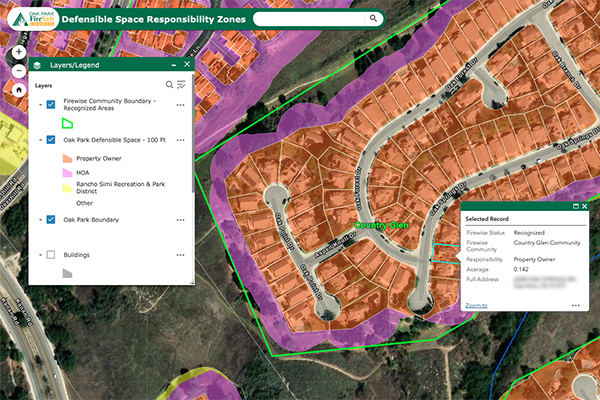Minimize the Layers/Legend panel
Screen dimensions: 600x400
[174, 64]
